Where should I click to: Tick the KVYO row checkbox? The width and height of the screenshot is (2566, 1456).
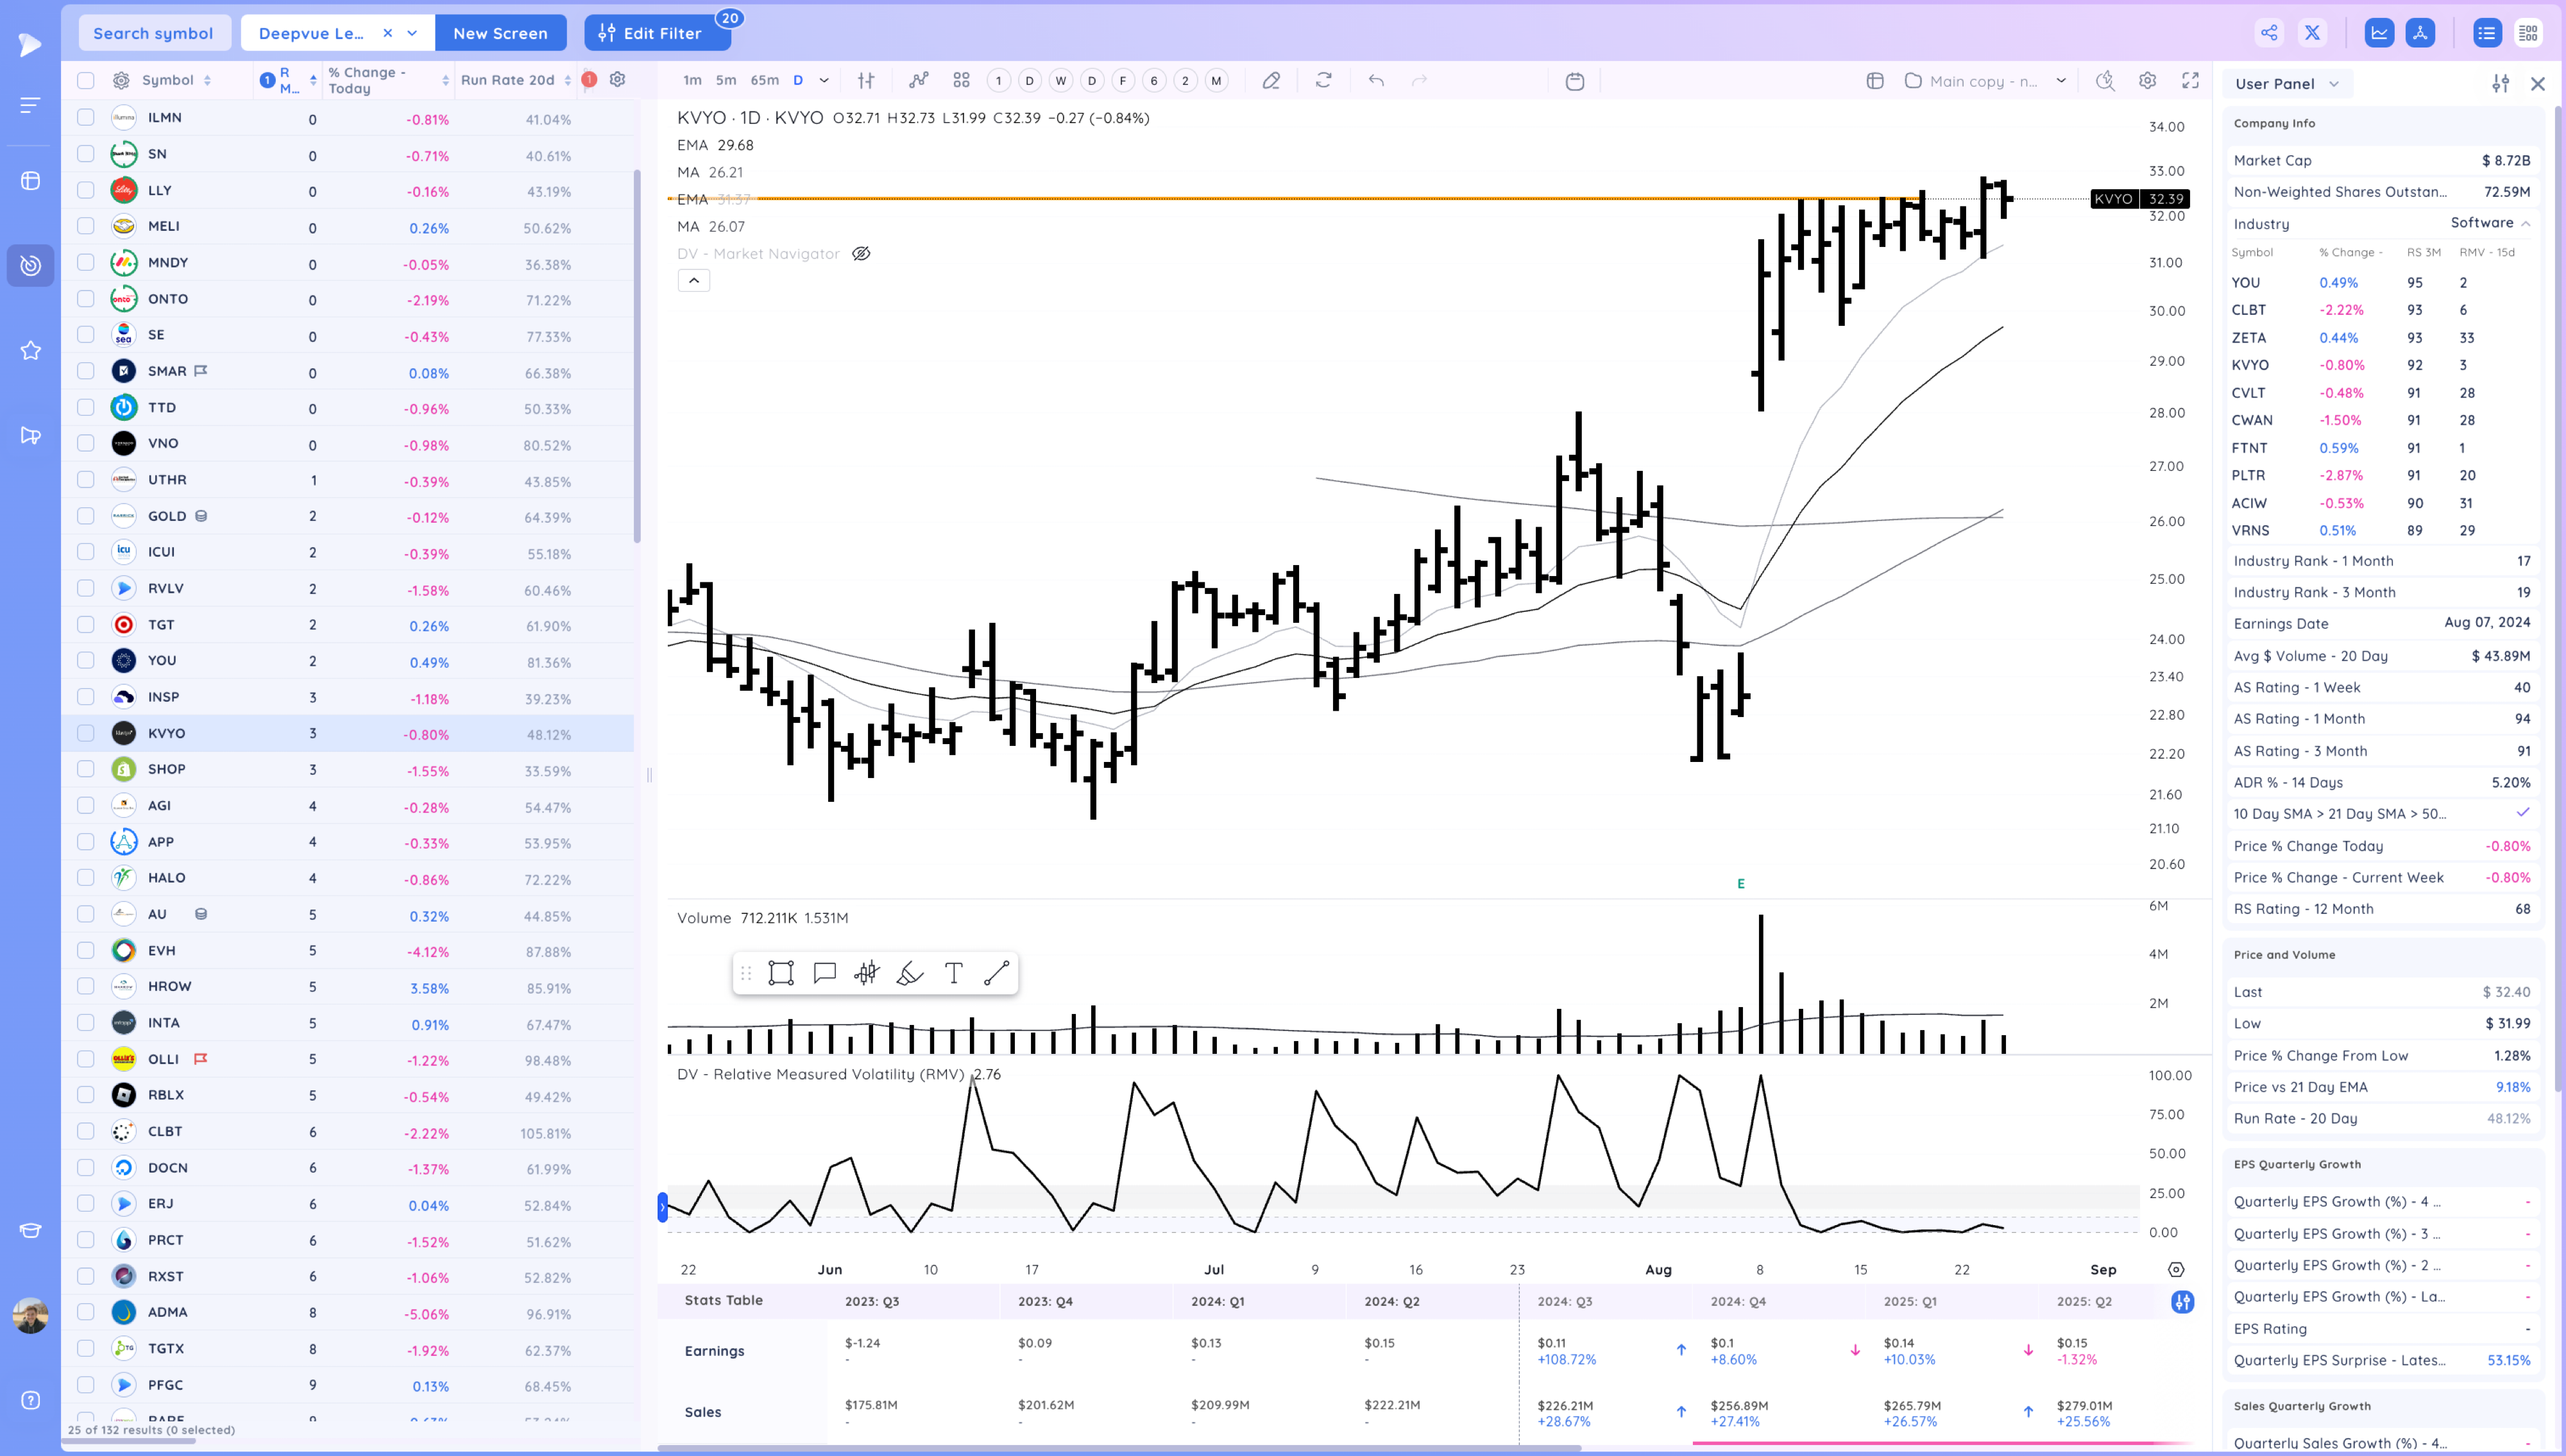tap(86, 733)
